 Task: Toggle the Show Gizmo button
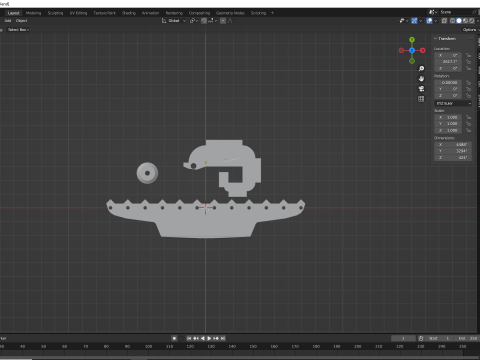coord(414,21)
